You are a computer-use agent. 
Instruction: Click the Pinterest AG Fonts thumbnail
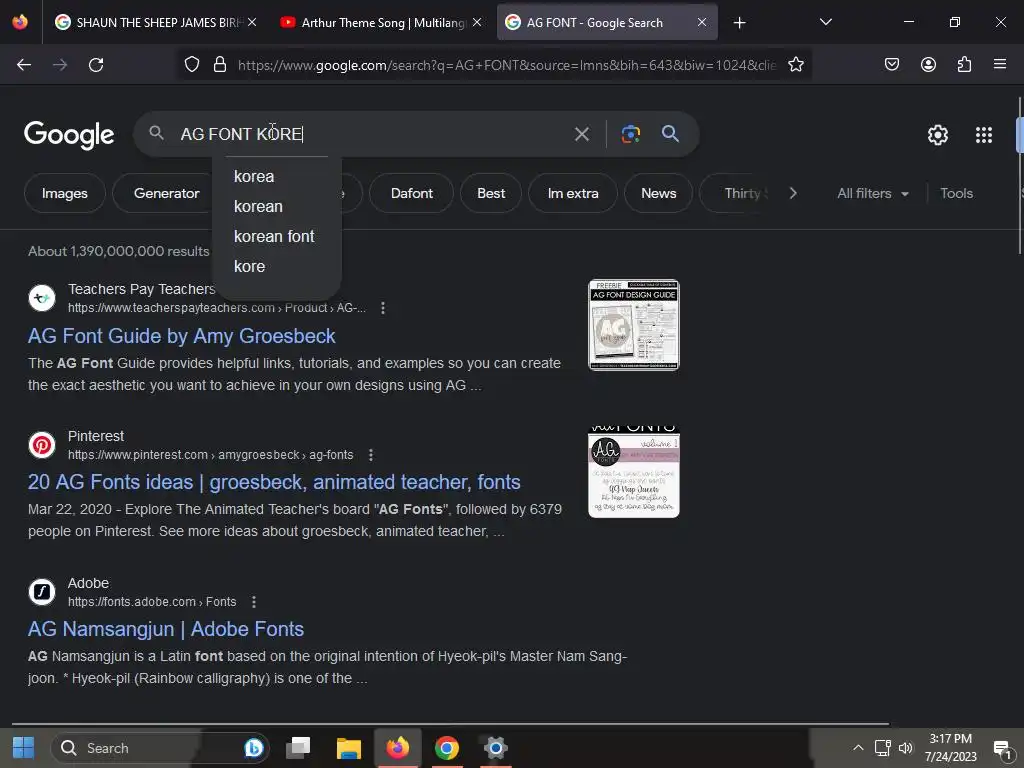point(633,472)
